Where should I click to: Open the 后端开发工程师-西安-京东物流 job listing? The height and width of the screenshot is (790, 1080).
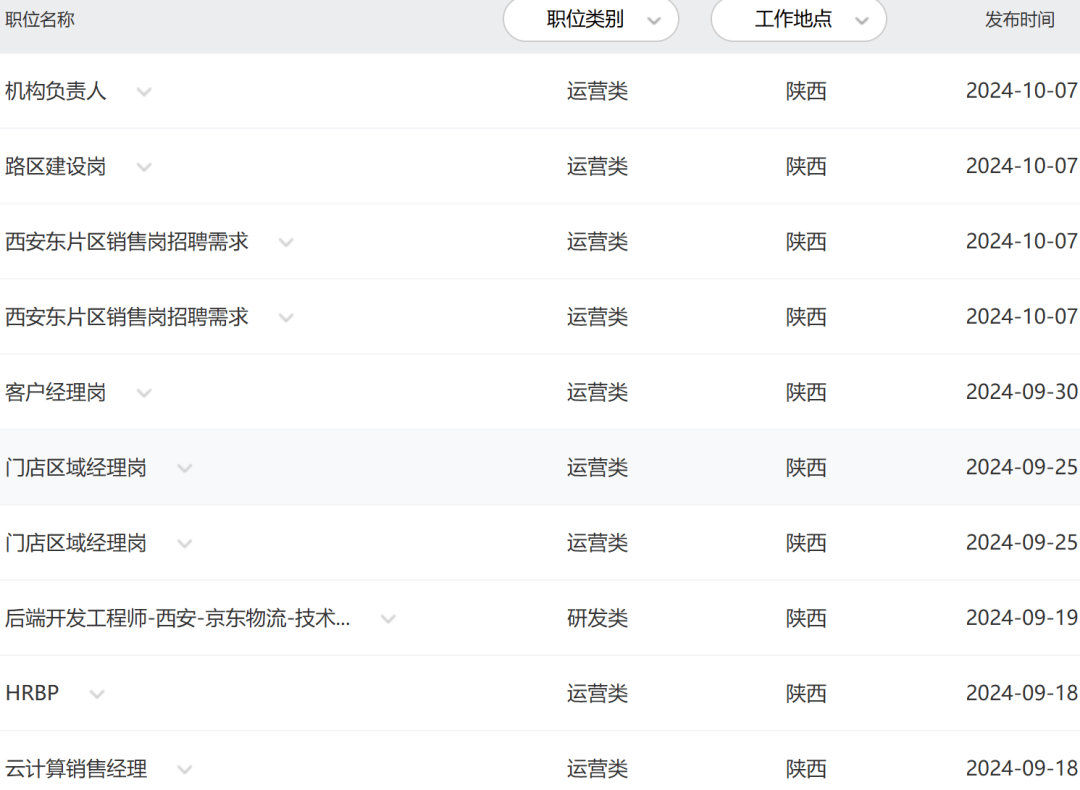[x=178, y=619]
